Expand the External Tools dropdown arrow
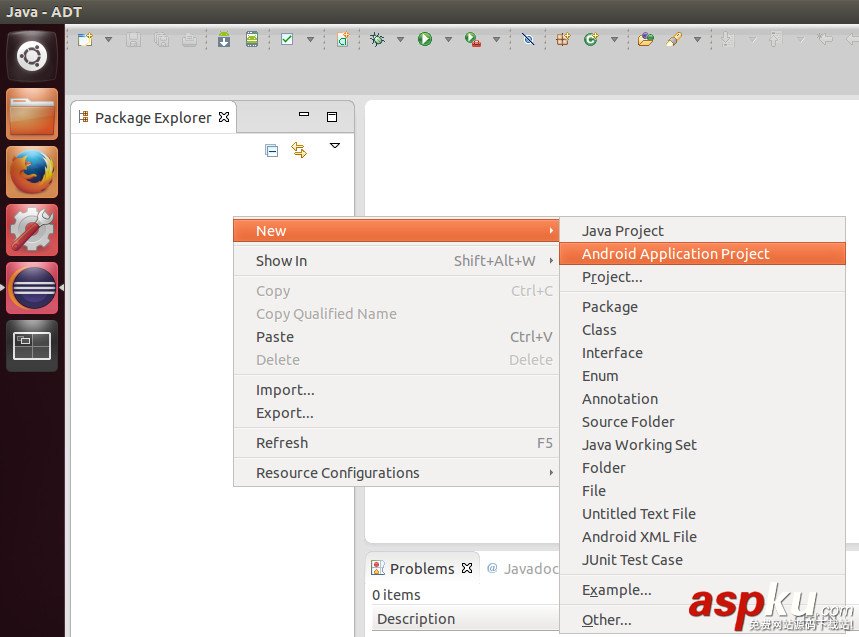 point(496,39)
